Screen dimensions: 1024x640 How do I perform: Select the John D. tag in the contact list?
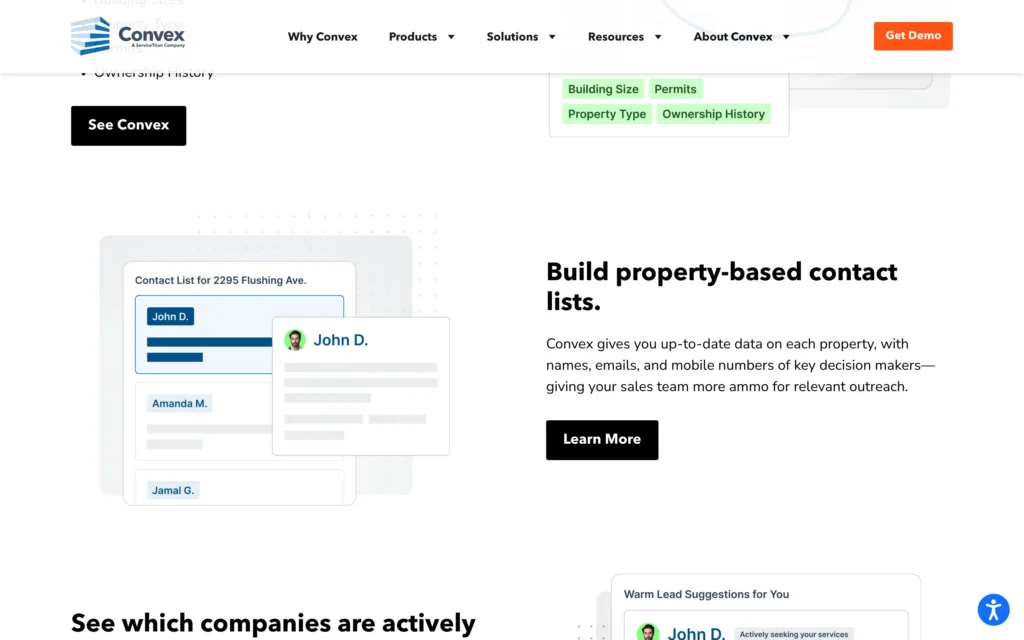pos(170,316)
